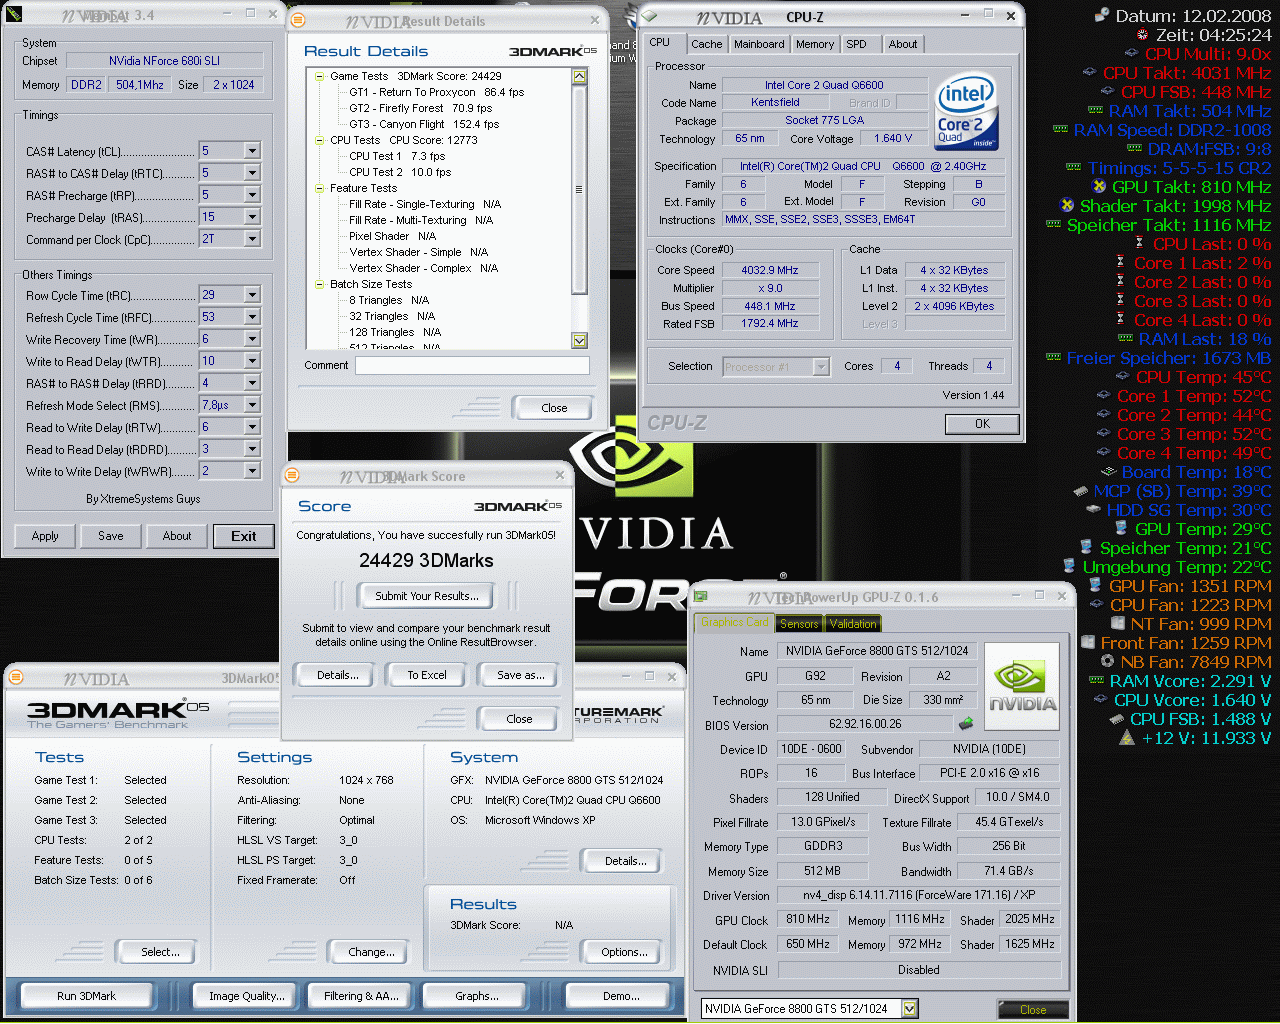Viewport: 1280px width, 1024px height.
Task: Click the RAM stick icon beside RAM Takt
Action: (1095, 110)
